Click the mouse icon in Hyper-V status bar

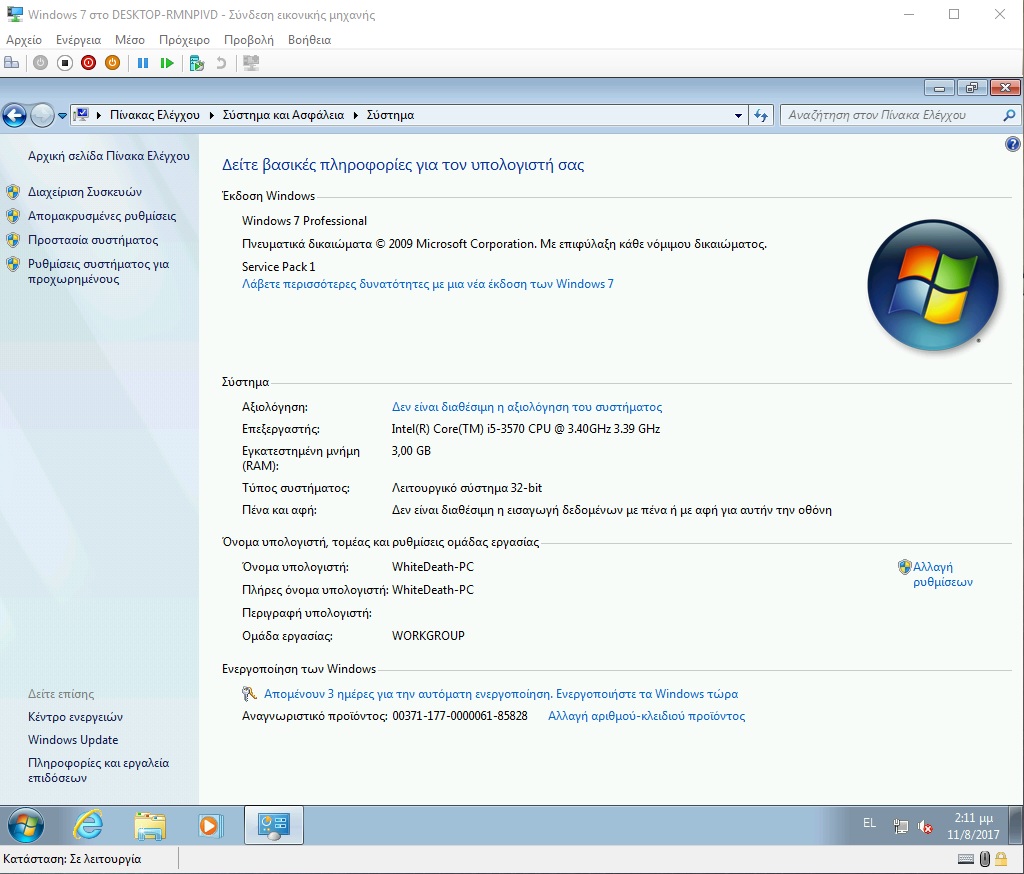[x=985, y=859]
